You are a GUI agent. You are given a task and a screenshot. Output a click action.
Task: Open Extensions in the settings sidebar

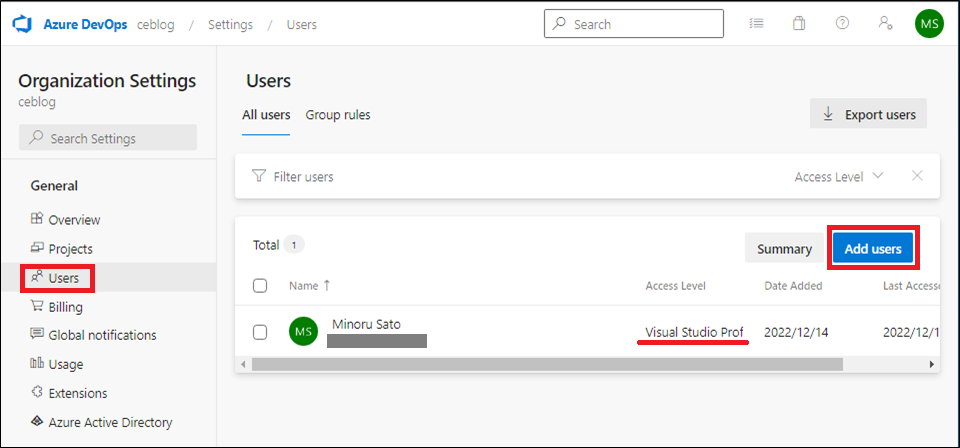coord(77,393)
